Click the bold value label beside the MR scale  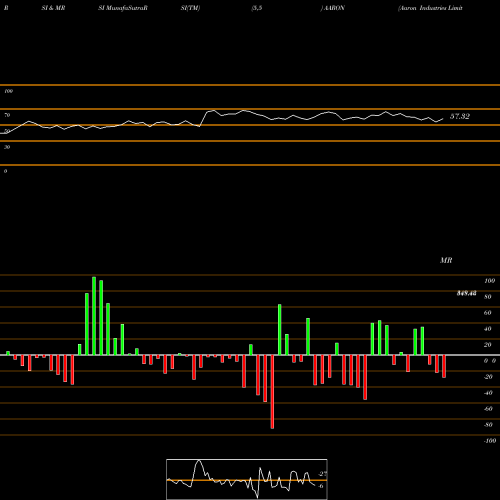tap(466, 293)
